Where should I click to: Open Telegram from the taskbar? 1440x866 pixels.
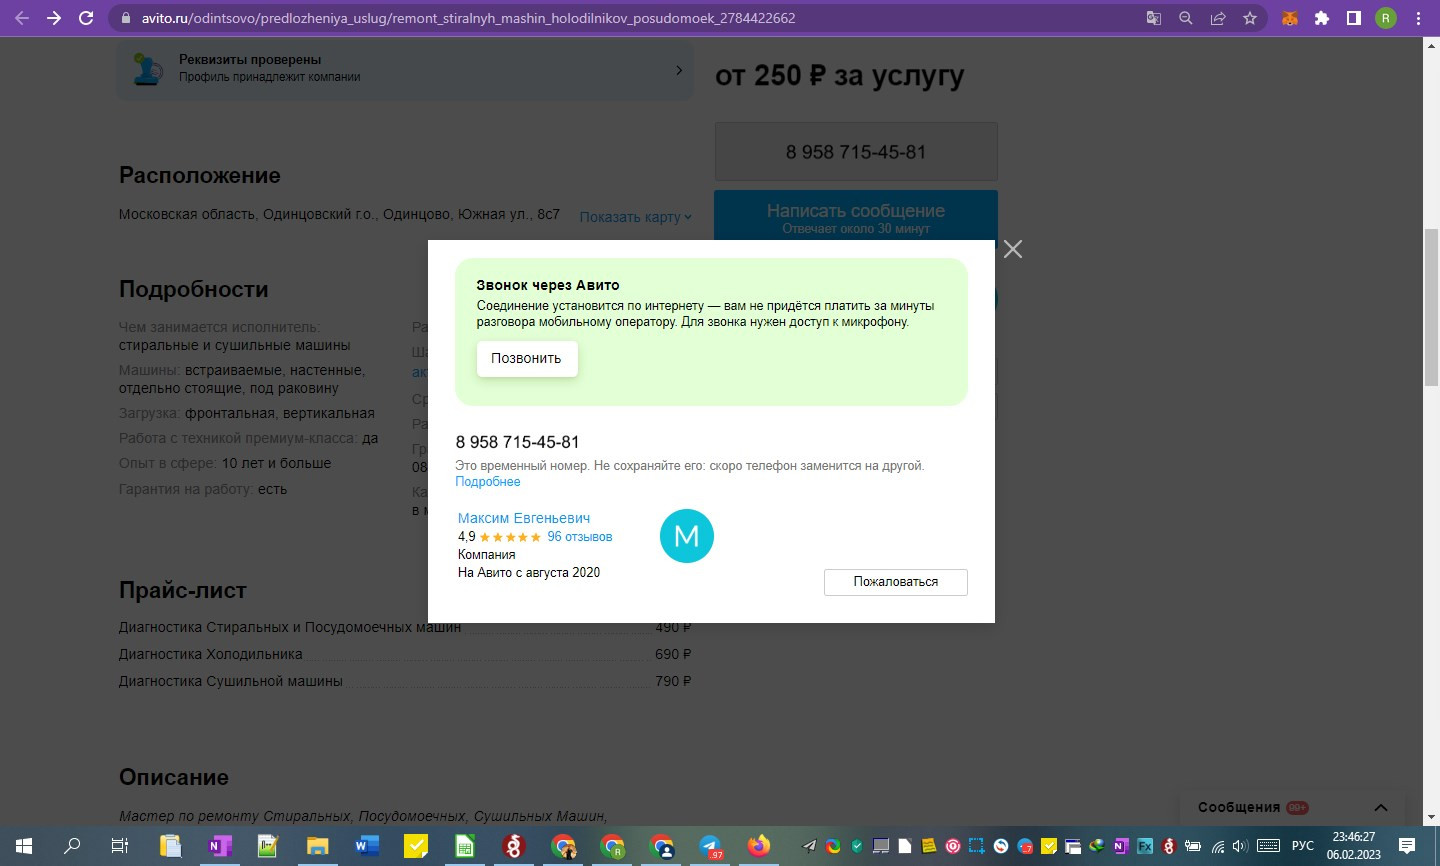pos(710,846)
